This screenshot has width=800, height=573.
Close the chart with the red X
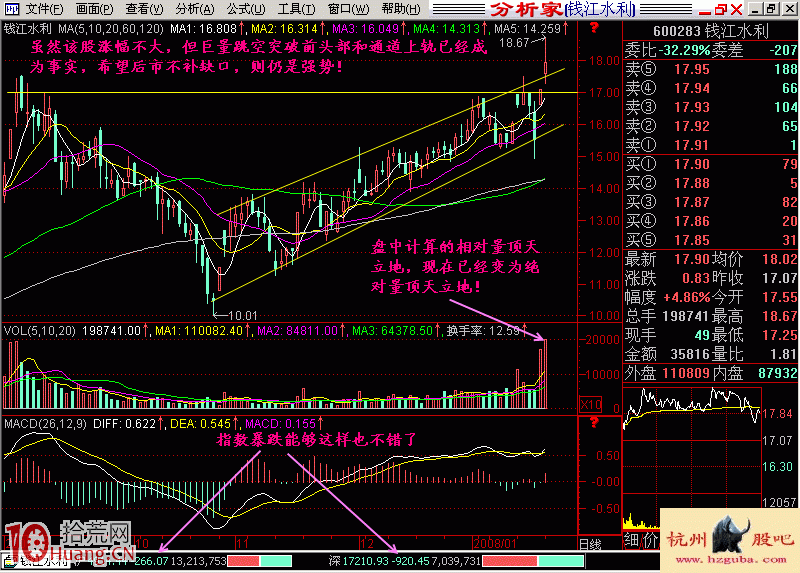pos(736,9)
